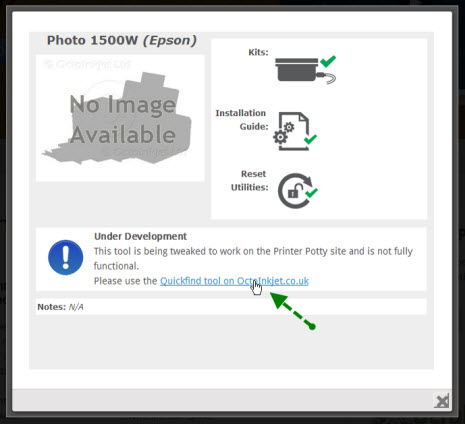Click the 'not fully functional' notice text
Viewport: 465px width, 424px height.
click(x=253, y=258)
